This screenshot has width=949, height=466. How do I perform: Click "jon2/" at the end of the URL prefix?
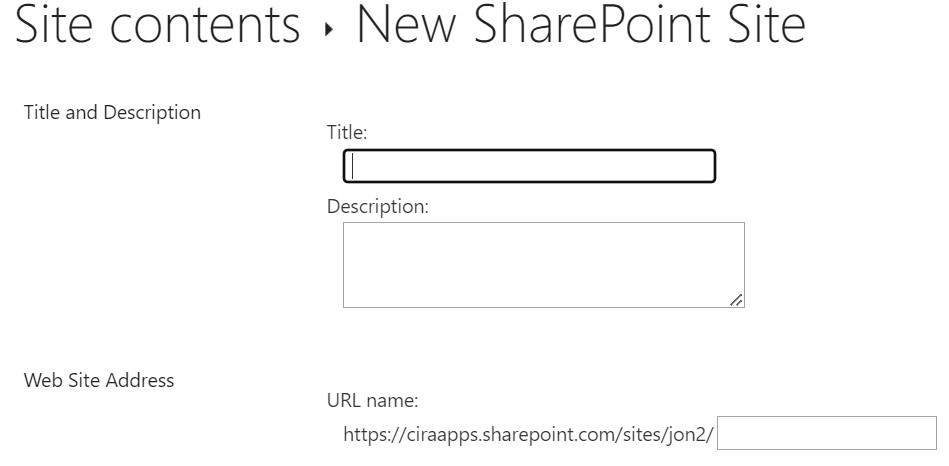(x=693, y=435)
